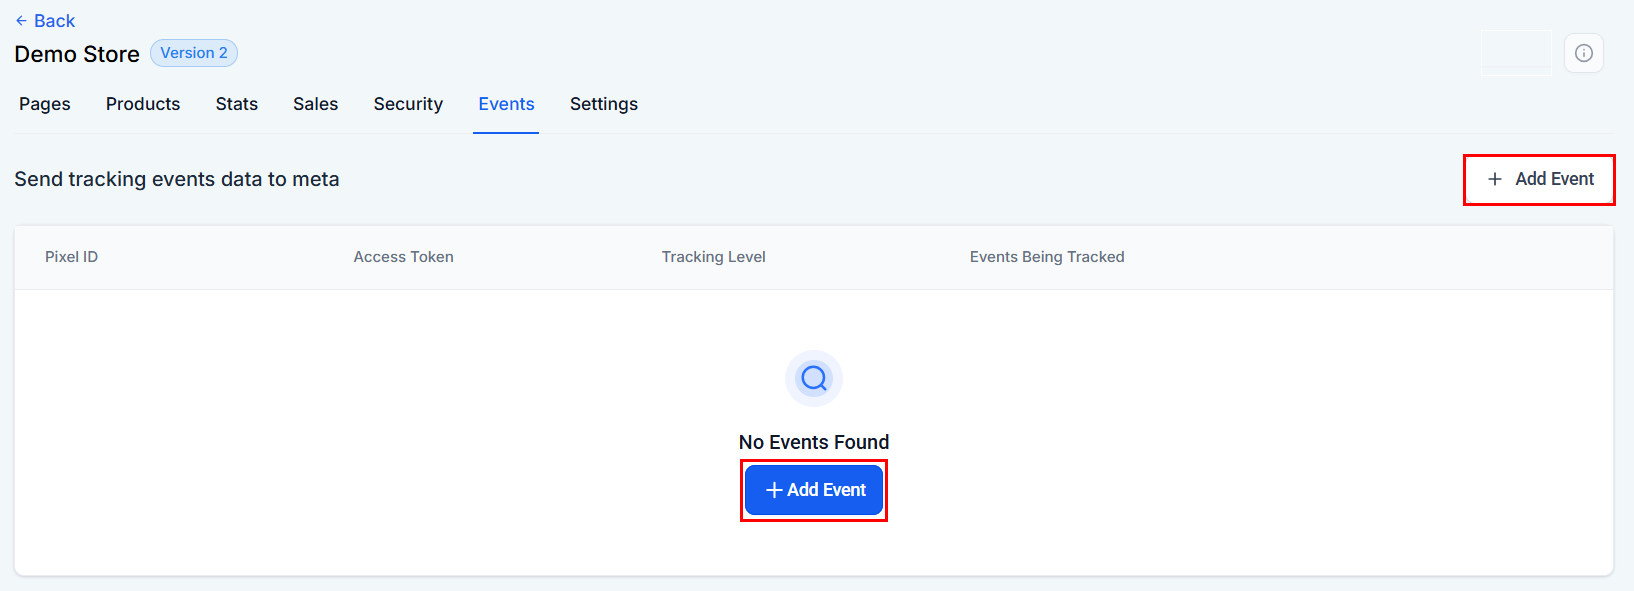Click the outlined Add Event button at top right
This screenshot has width=1634, height=591.
click(1539, 179)
